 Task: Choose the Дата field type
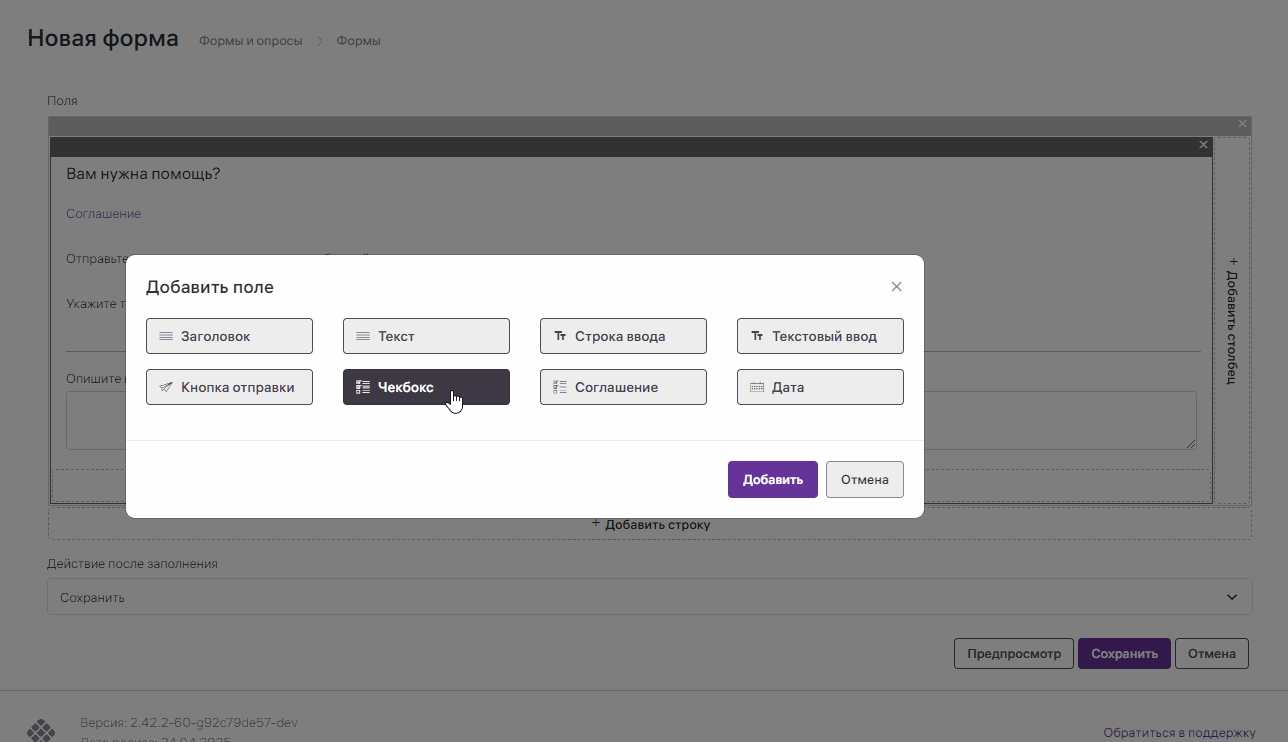(820, 388)
